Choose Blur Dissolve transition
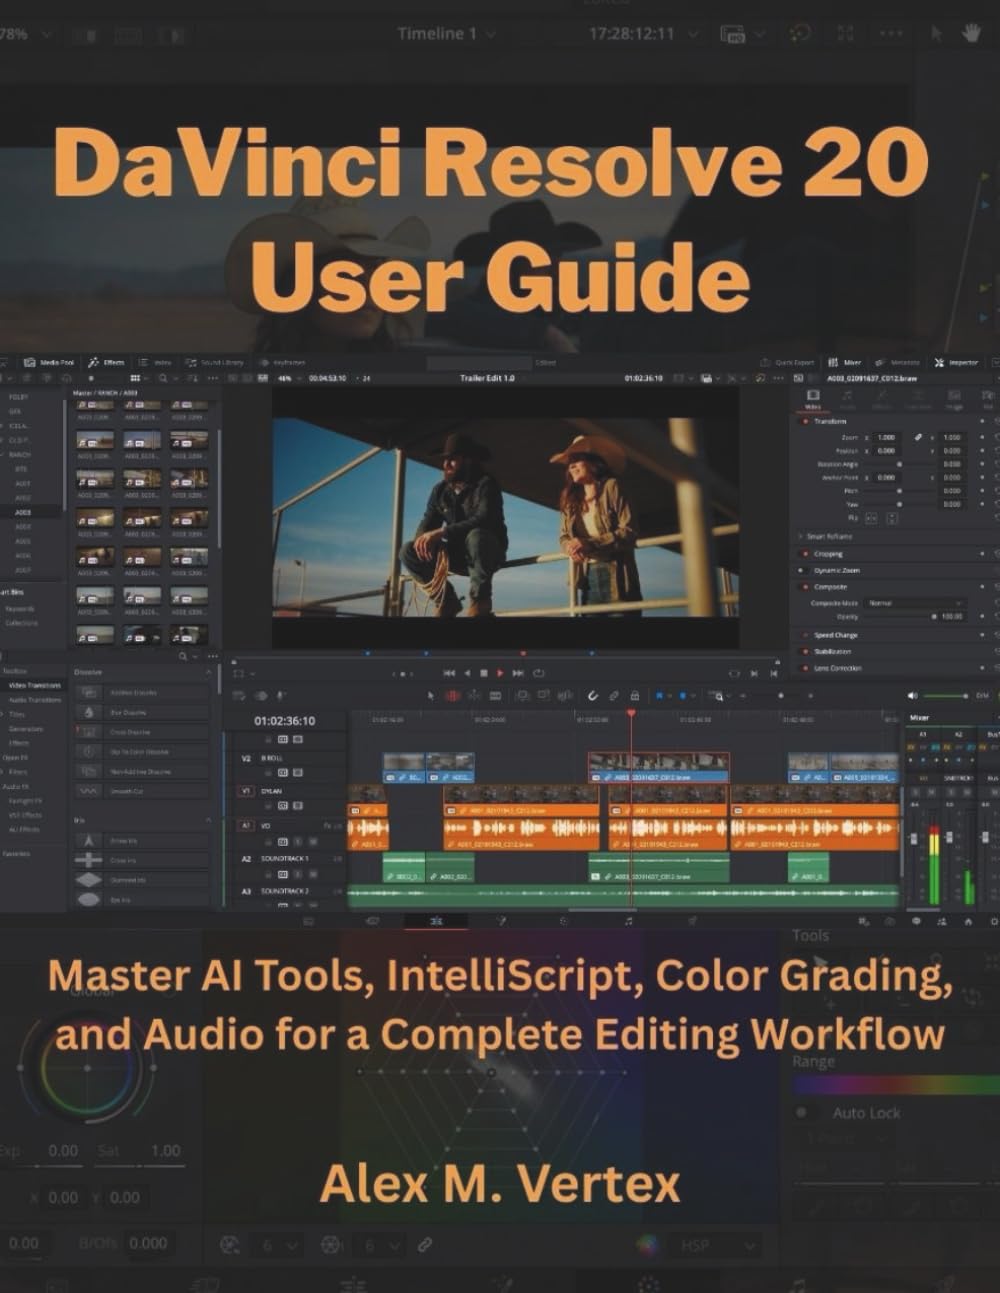Viewport: 1000px width, 1293px height. [x=141, y=712]
